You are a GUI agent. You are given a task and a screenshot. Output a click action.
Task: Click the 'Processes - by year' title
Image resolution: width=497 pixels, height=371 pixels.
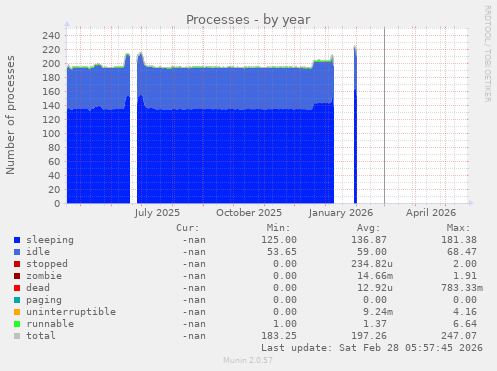[x=248, y=20]
